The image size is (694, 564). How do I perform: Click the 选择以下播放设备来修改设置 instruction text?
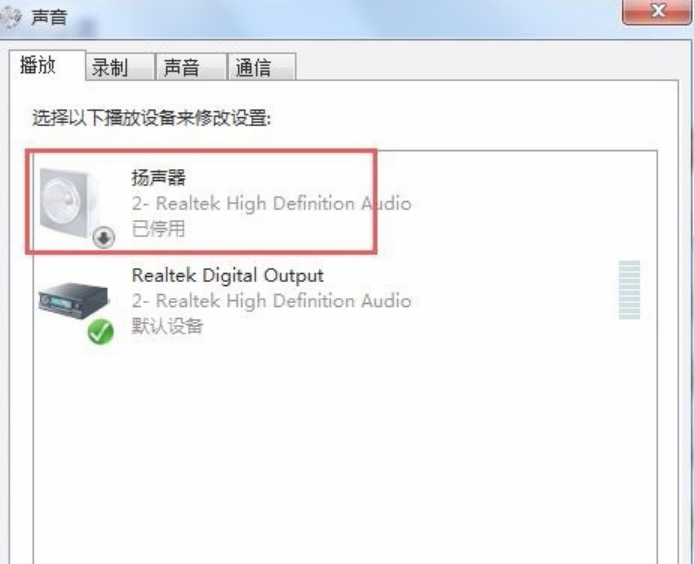(x=151, y=118)
